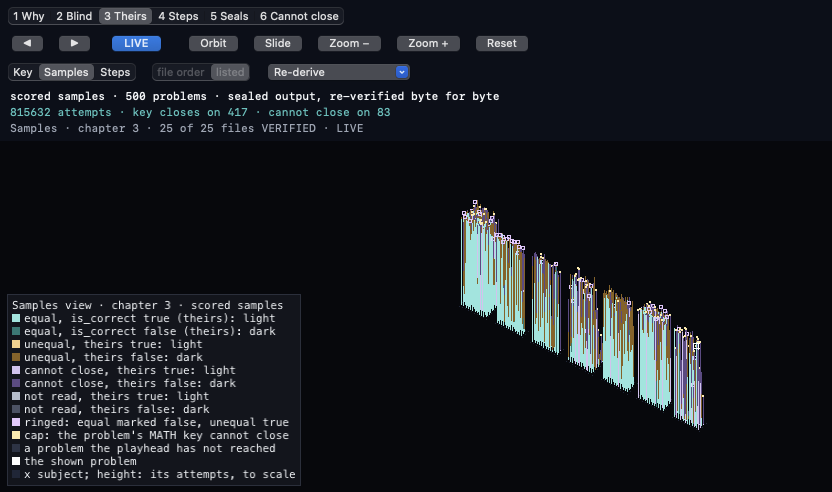Click the cap legend swatch
The width and height of the screenshot is (832, 492).
point(16,435)
